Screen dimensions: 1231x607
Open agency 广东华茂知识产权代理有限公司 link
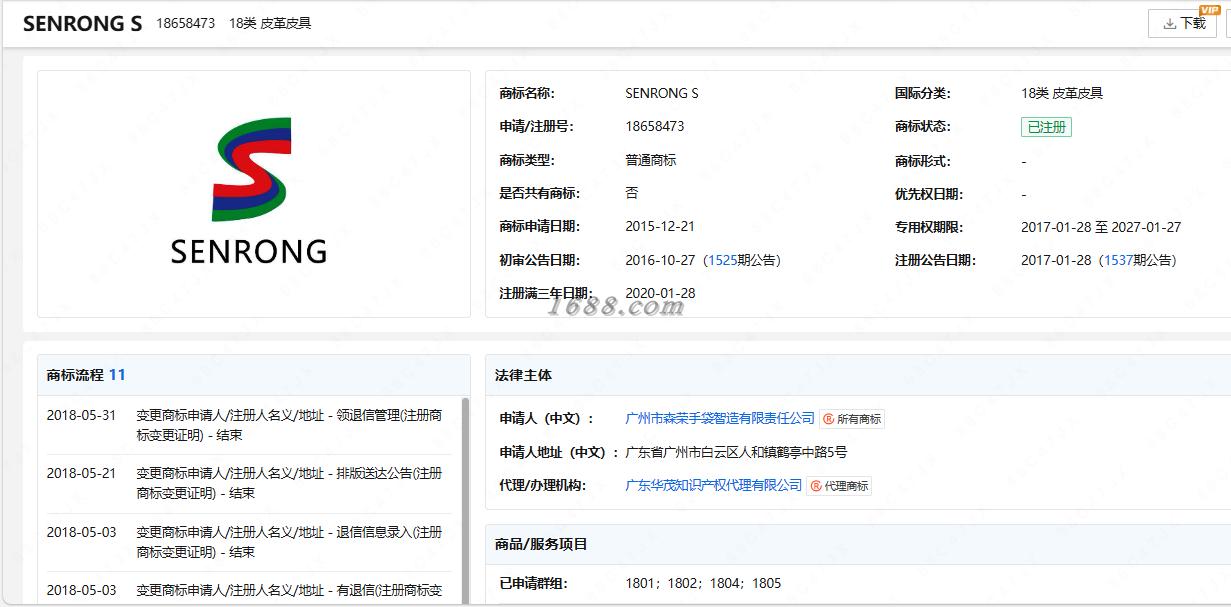tap(713, 485)
